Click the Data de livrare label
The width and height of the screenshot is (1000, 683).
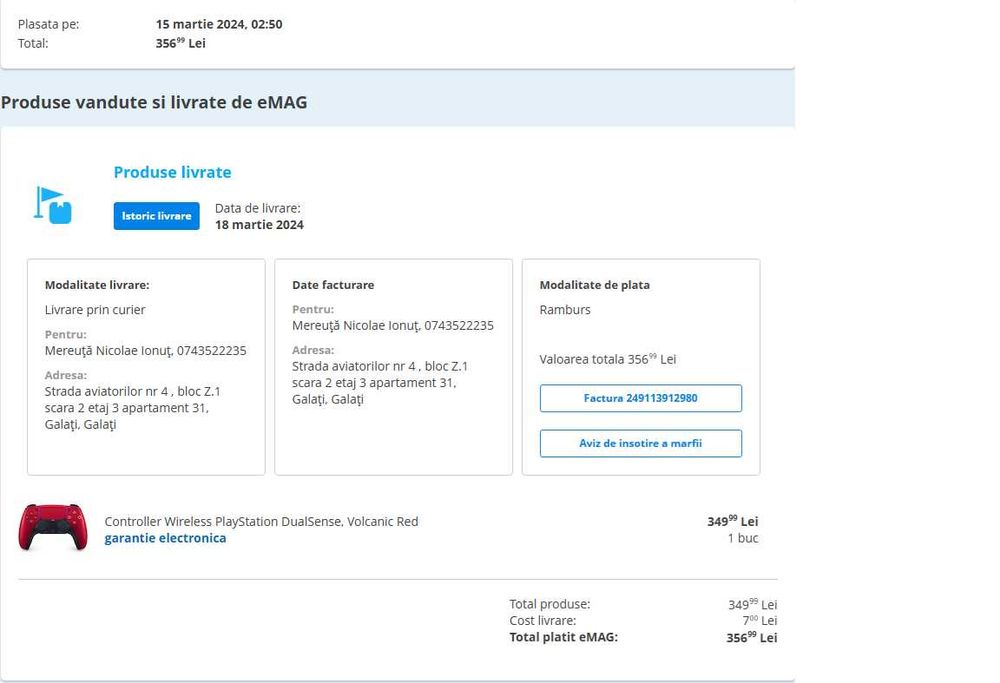point(258,209)
